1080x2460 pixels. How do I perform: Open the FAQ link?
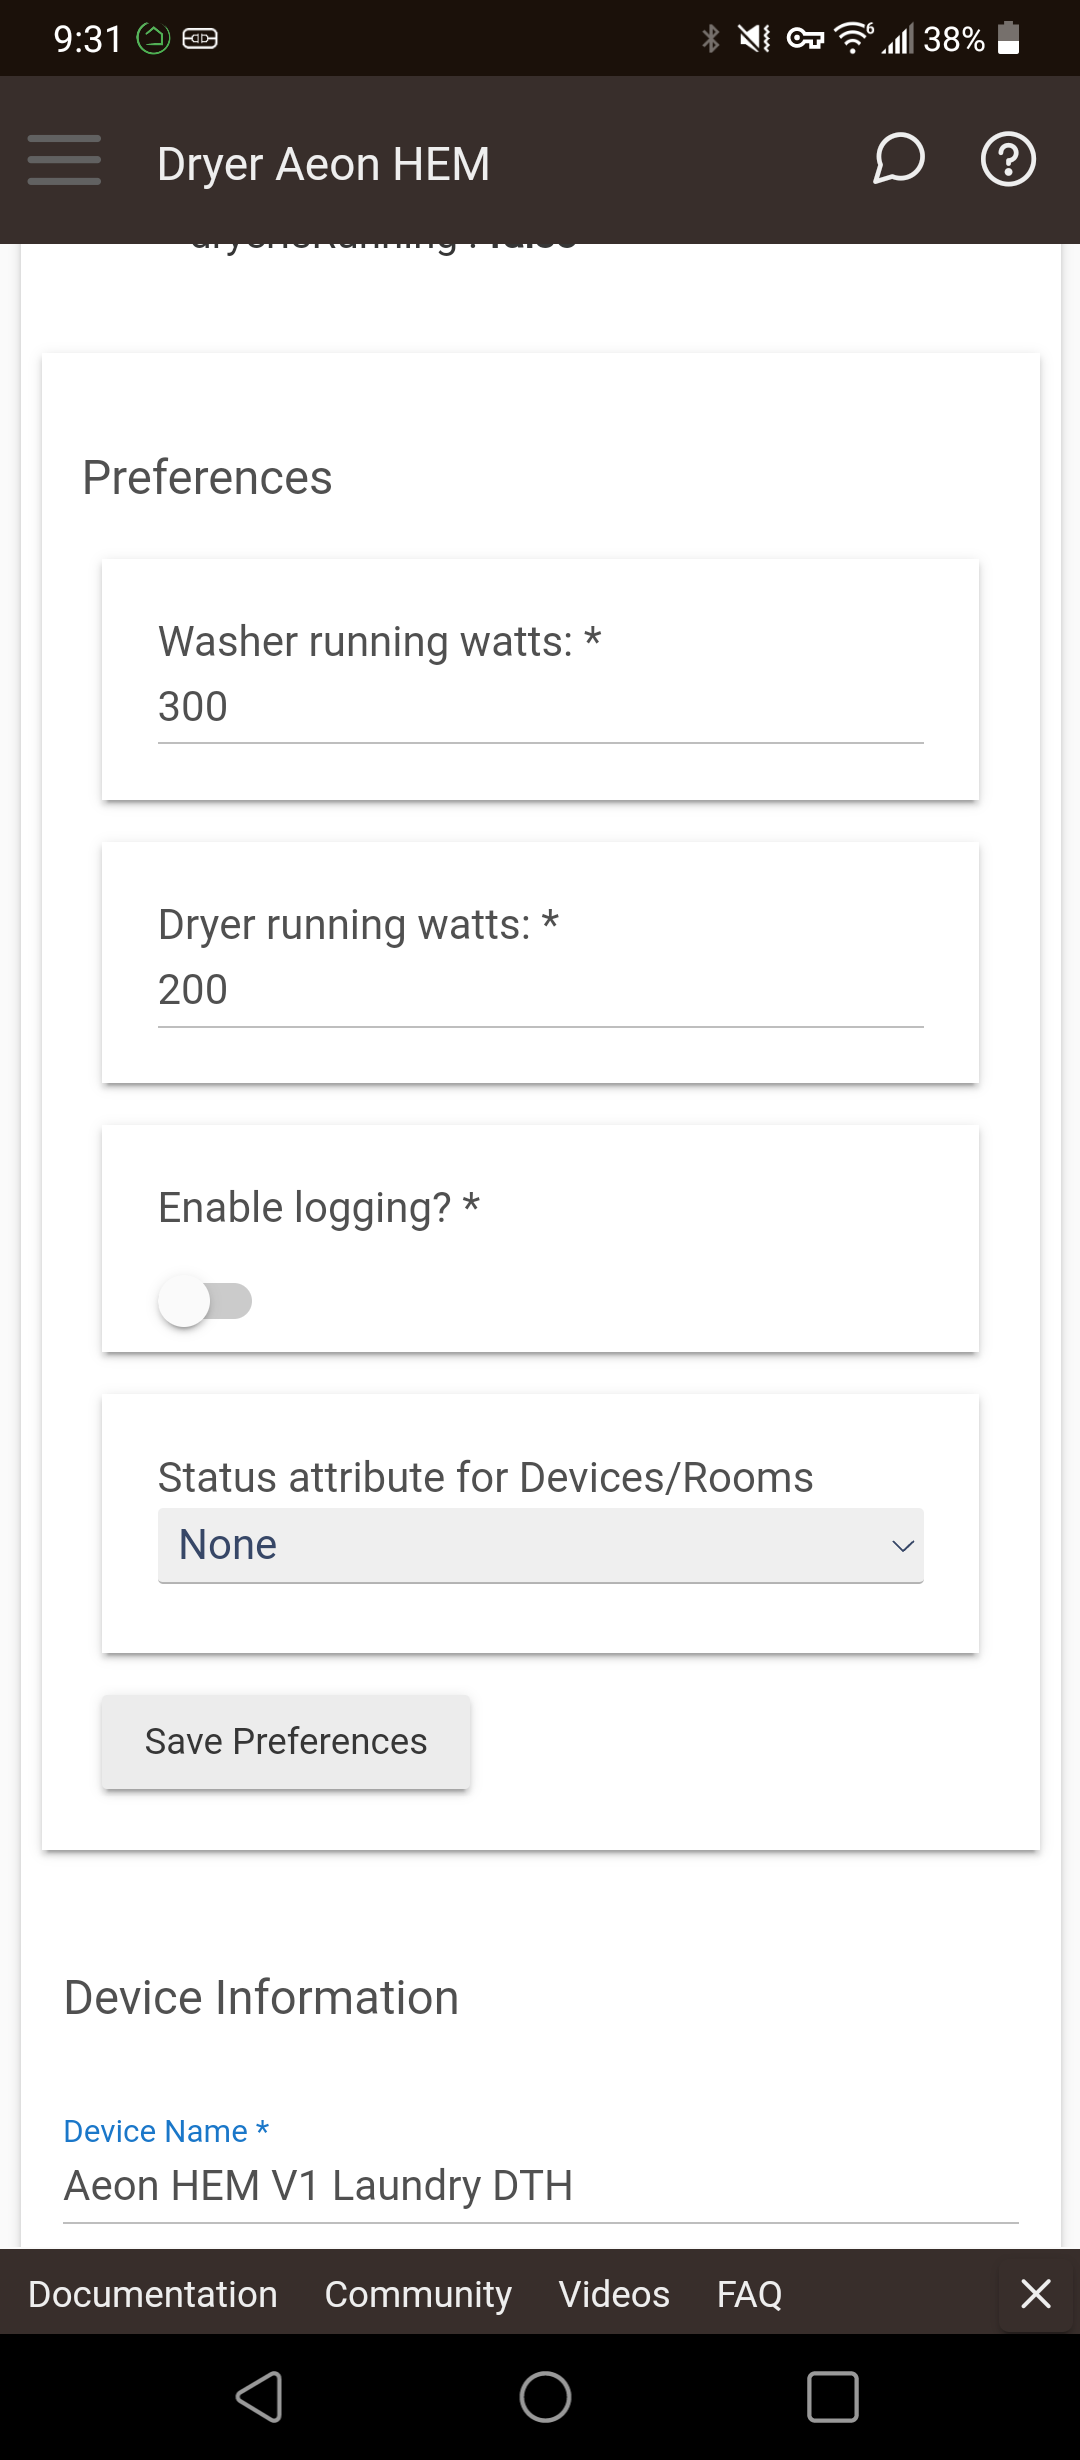749,2294
